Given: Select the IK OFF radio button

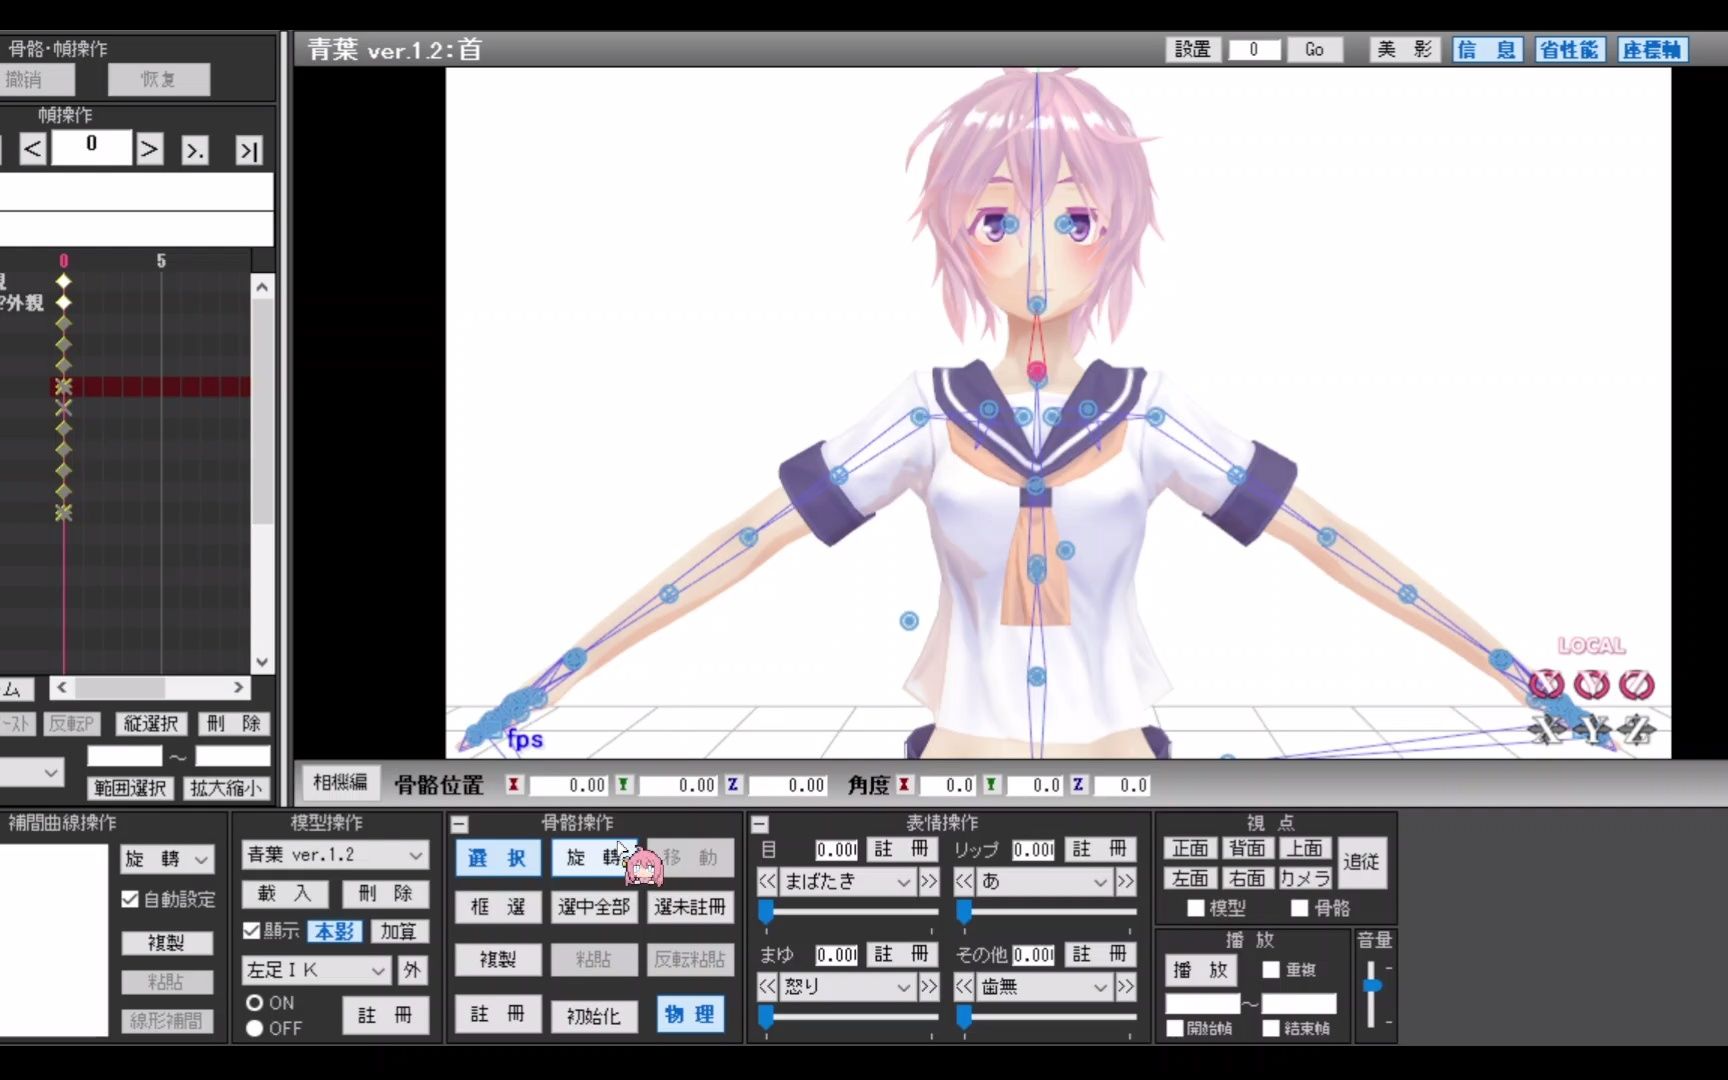Looking at the screenshot, I should click(x=254, y=1028).
